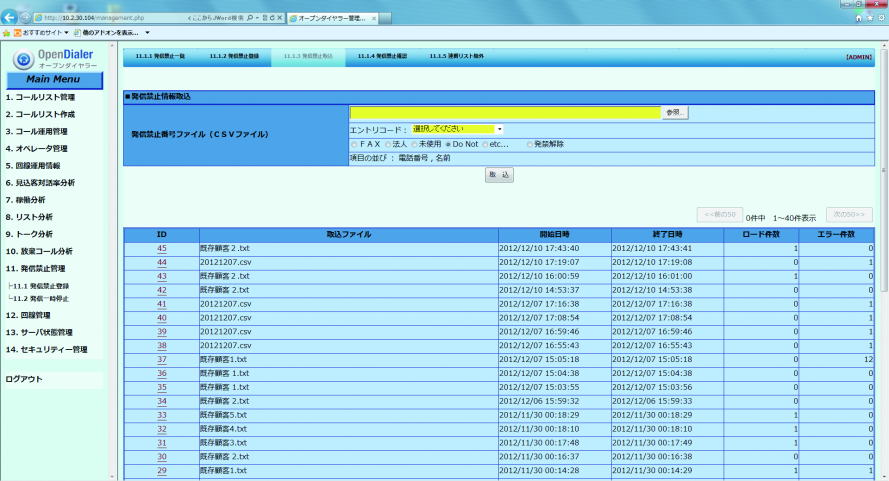Open the new tab button

click(386, 18)
